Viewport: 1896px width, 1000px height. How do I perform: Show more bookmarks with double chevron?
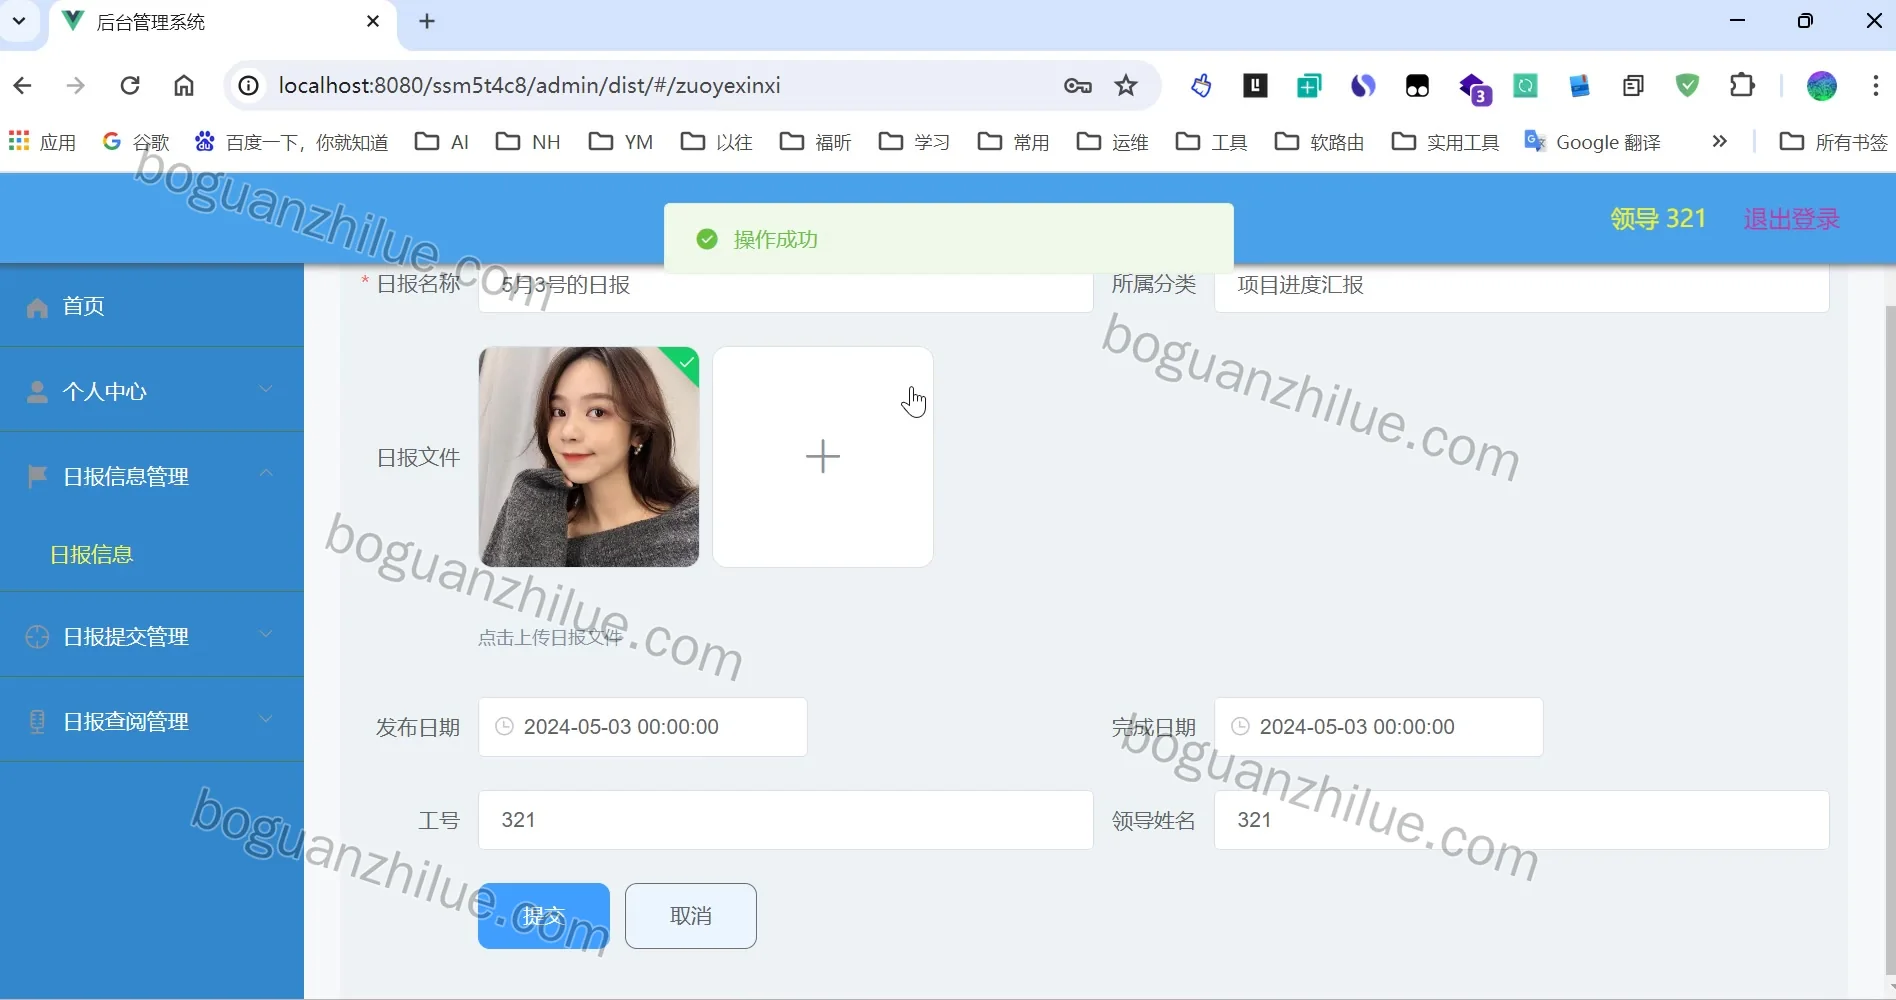point(1720,142)
